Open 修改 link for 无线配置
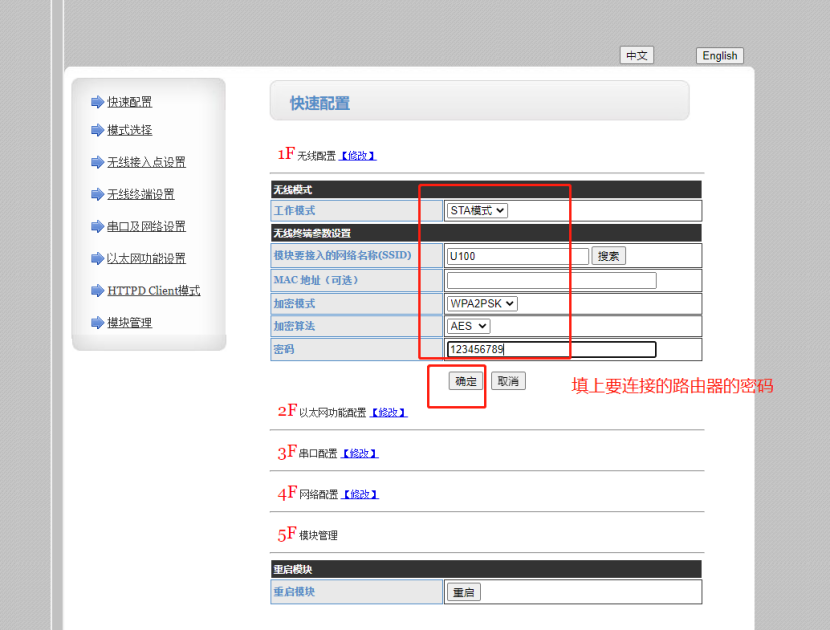The height and width of the screenshot is (630, 830). (358, 156)
